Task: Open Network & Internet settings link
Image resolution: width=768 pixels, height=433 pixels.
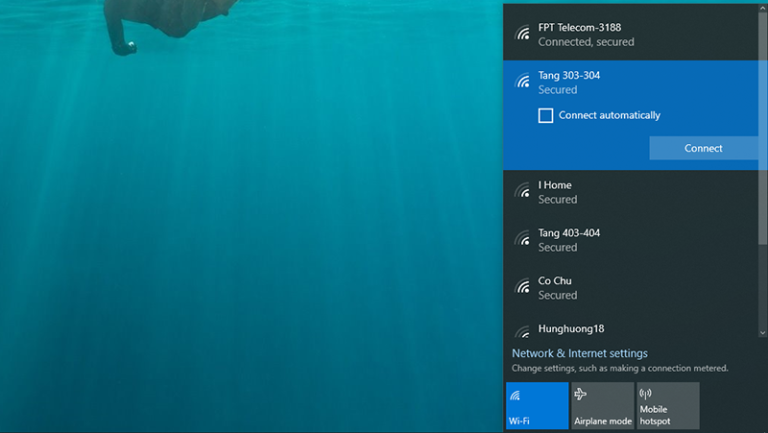Action: [x=580, y=353]
